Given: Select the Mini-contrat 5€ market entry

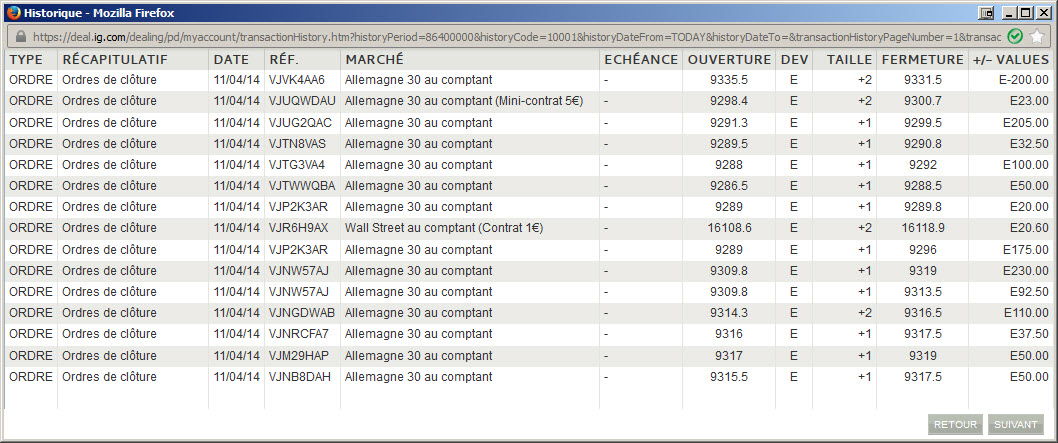Looking at the screenshot, I should [464, 101].
